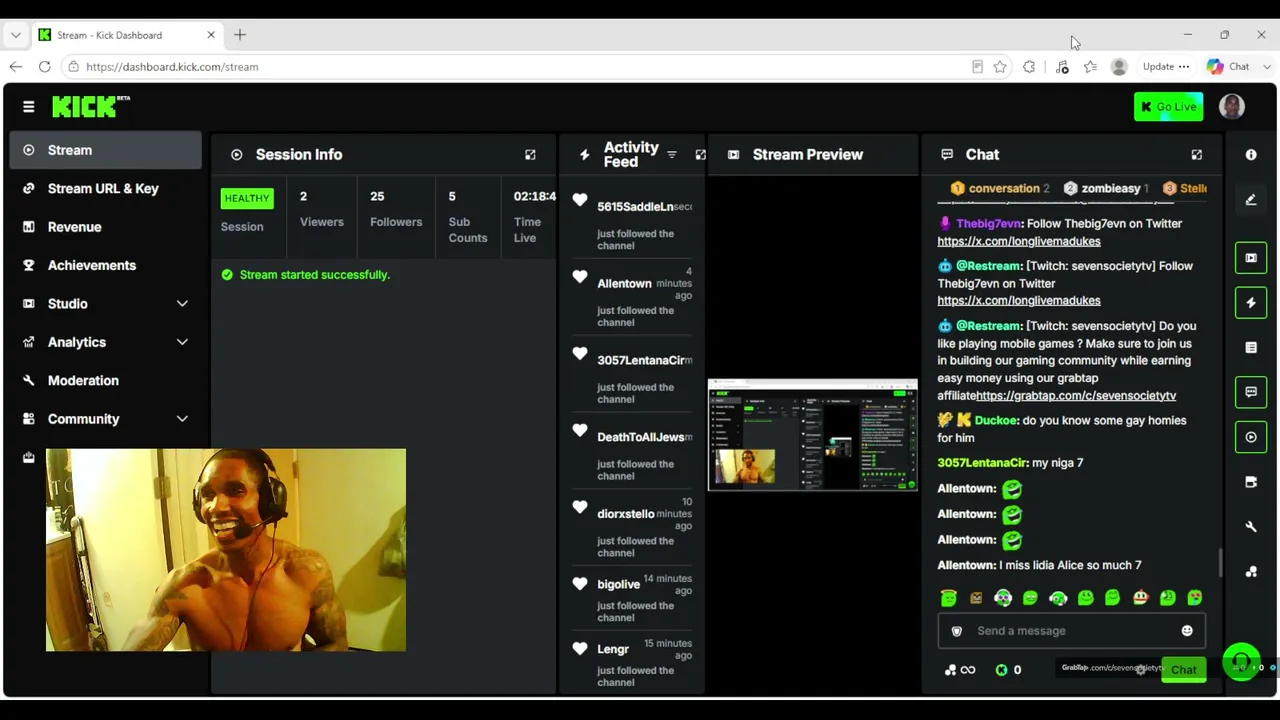Click the heart icon next to Allentown follow
This screenshot has width=1280, height=720.
point(580,277)
